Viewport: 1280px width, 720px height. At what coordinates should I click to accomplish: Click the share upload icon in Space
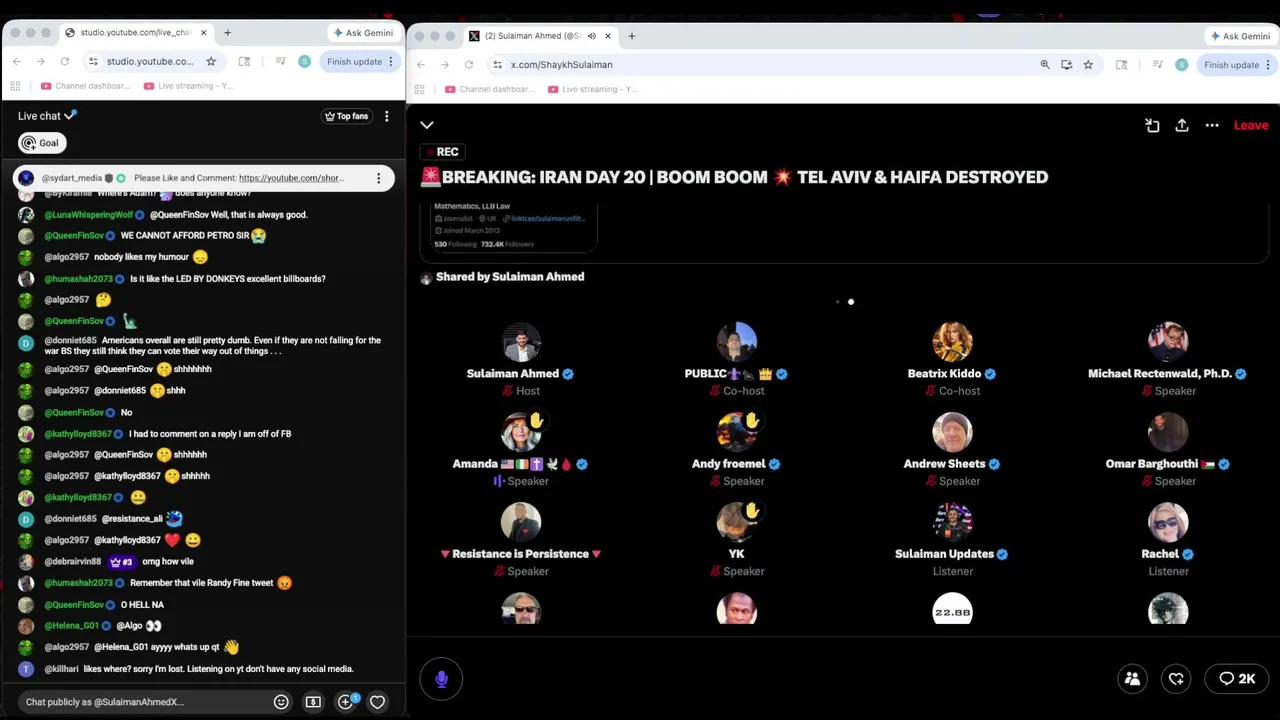pyautogui.click(x=1182, y=125)
